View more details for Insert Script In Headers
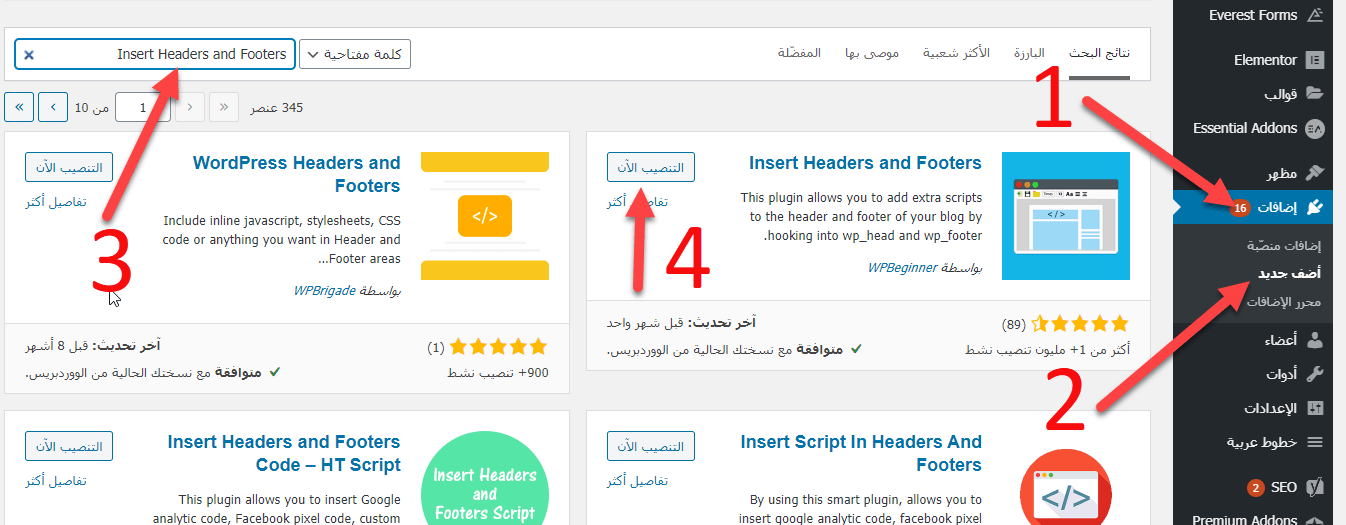Image resolution: width=1346 pixels, height=525 pixels. pyautogui.click(x=637, y=481)
